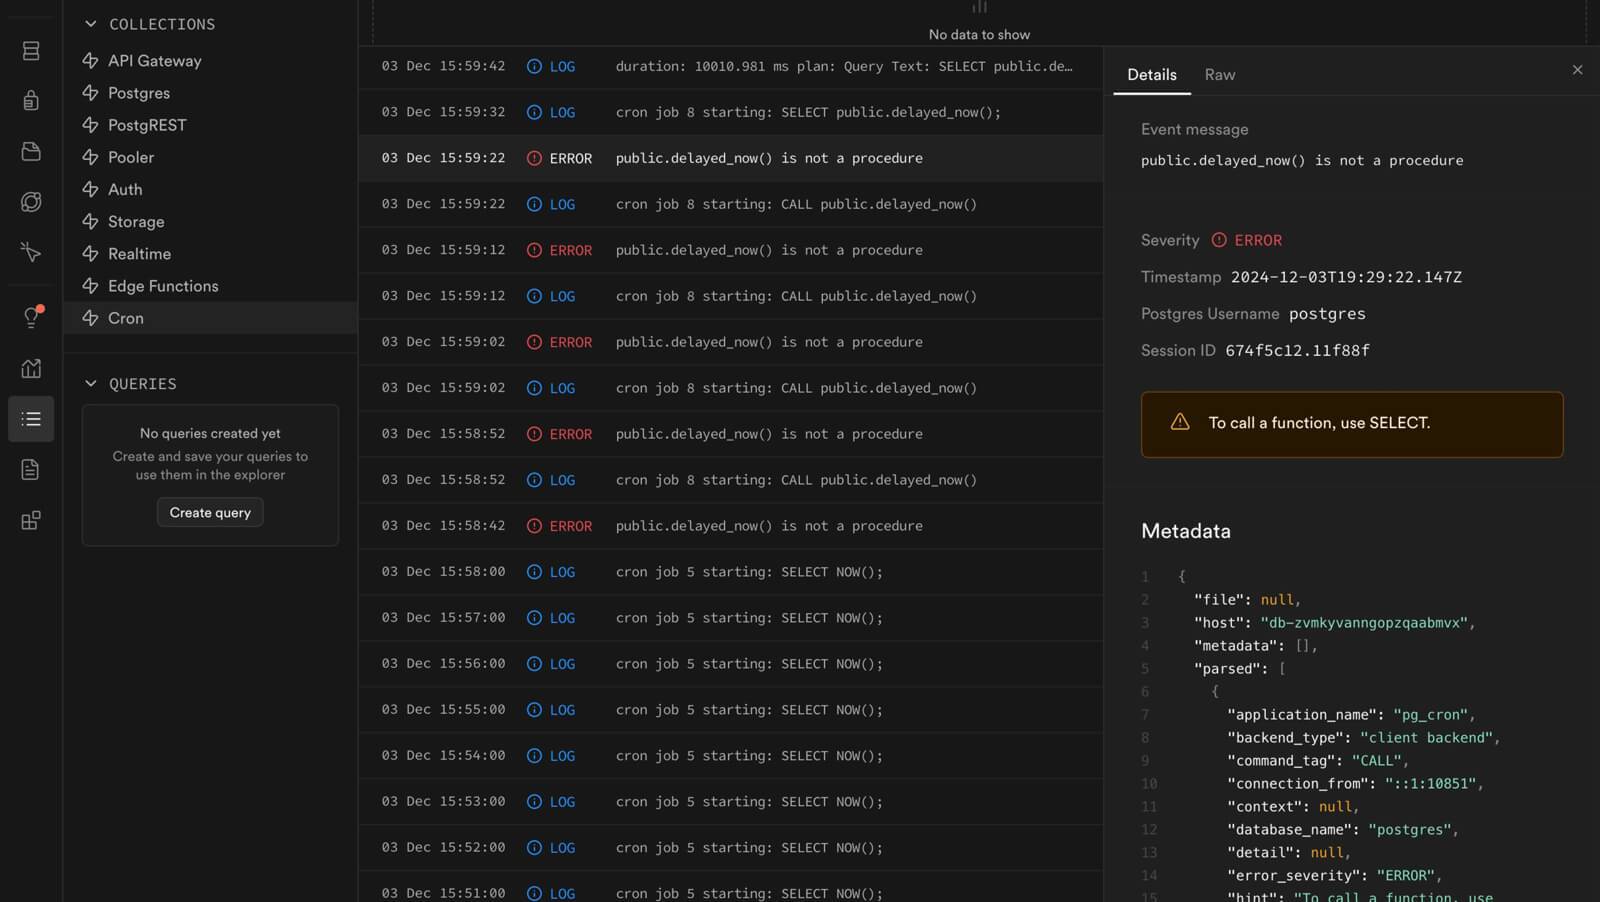Collapse the QUERIES section

point(91,383)
